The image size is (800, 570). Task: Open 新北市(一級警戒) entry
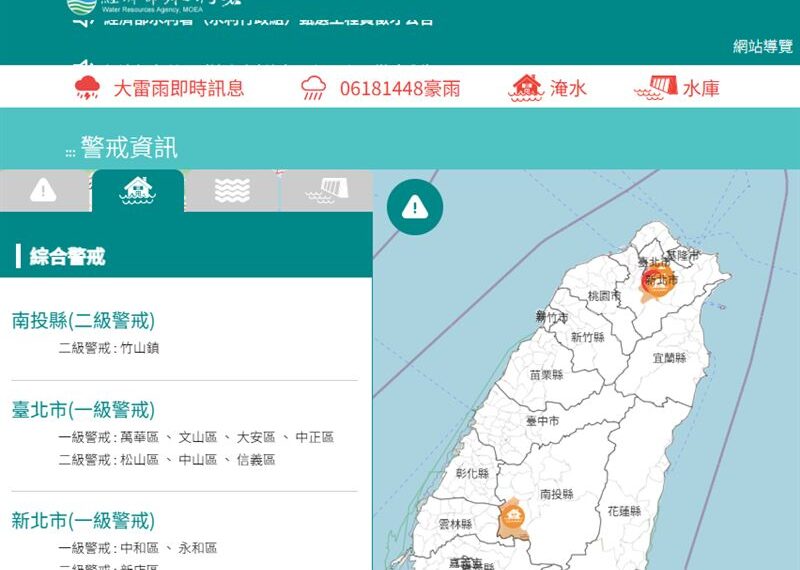[83, 521]
